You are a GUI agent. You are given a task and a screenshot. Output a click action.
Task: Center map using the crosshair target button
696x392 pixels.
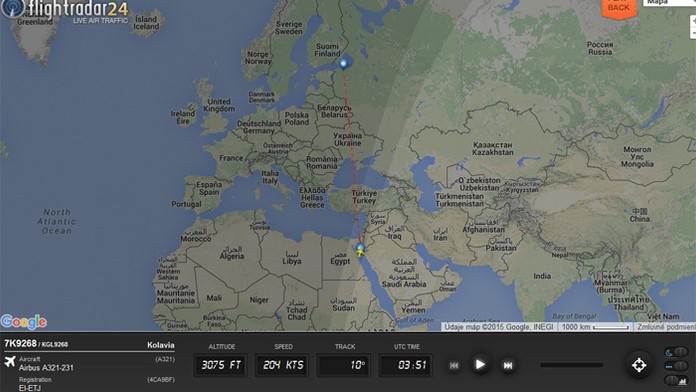(639, 365)
